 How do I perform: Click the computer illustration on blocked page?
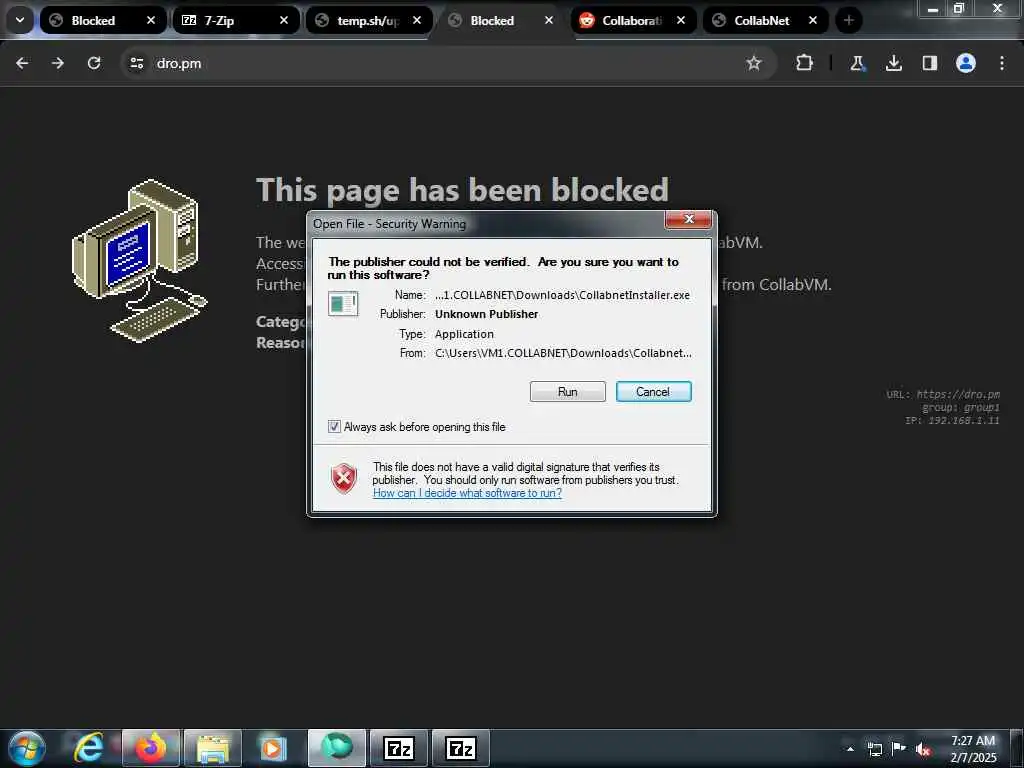click(x=139, y=260)
